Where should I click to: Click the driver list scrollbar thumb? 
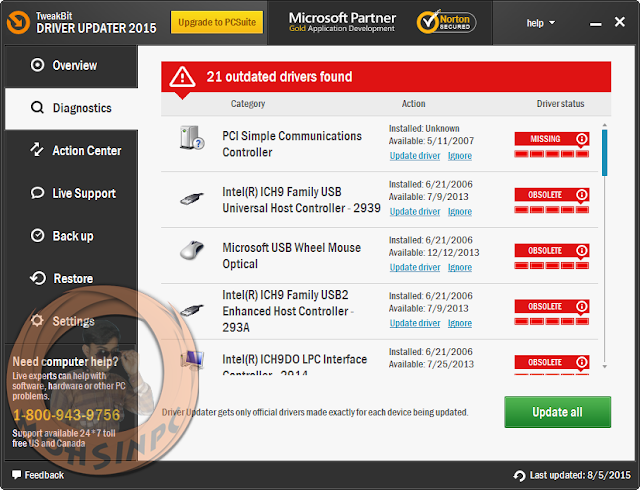[x=604, y=153]
